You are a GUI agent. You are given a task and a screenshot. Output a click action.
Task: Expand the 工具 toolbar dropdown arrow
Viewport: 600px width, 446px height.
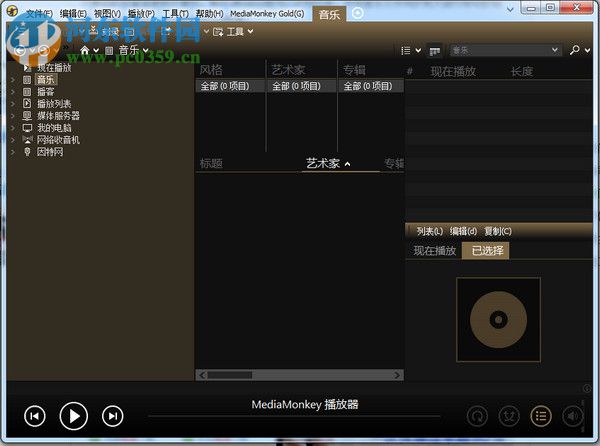coord(250,31)
